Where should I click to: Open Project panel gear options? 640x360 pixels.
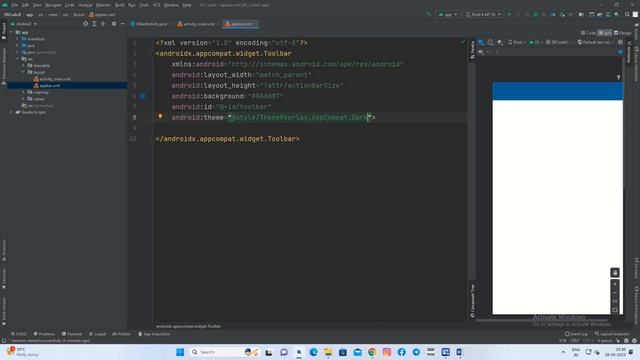click(114, 24)
